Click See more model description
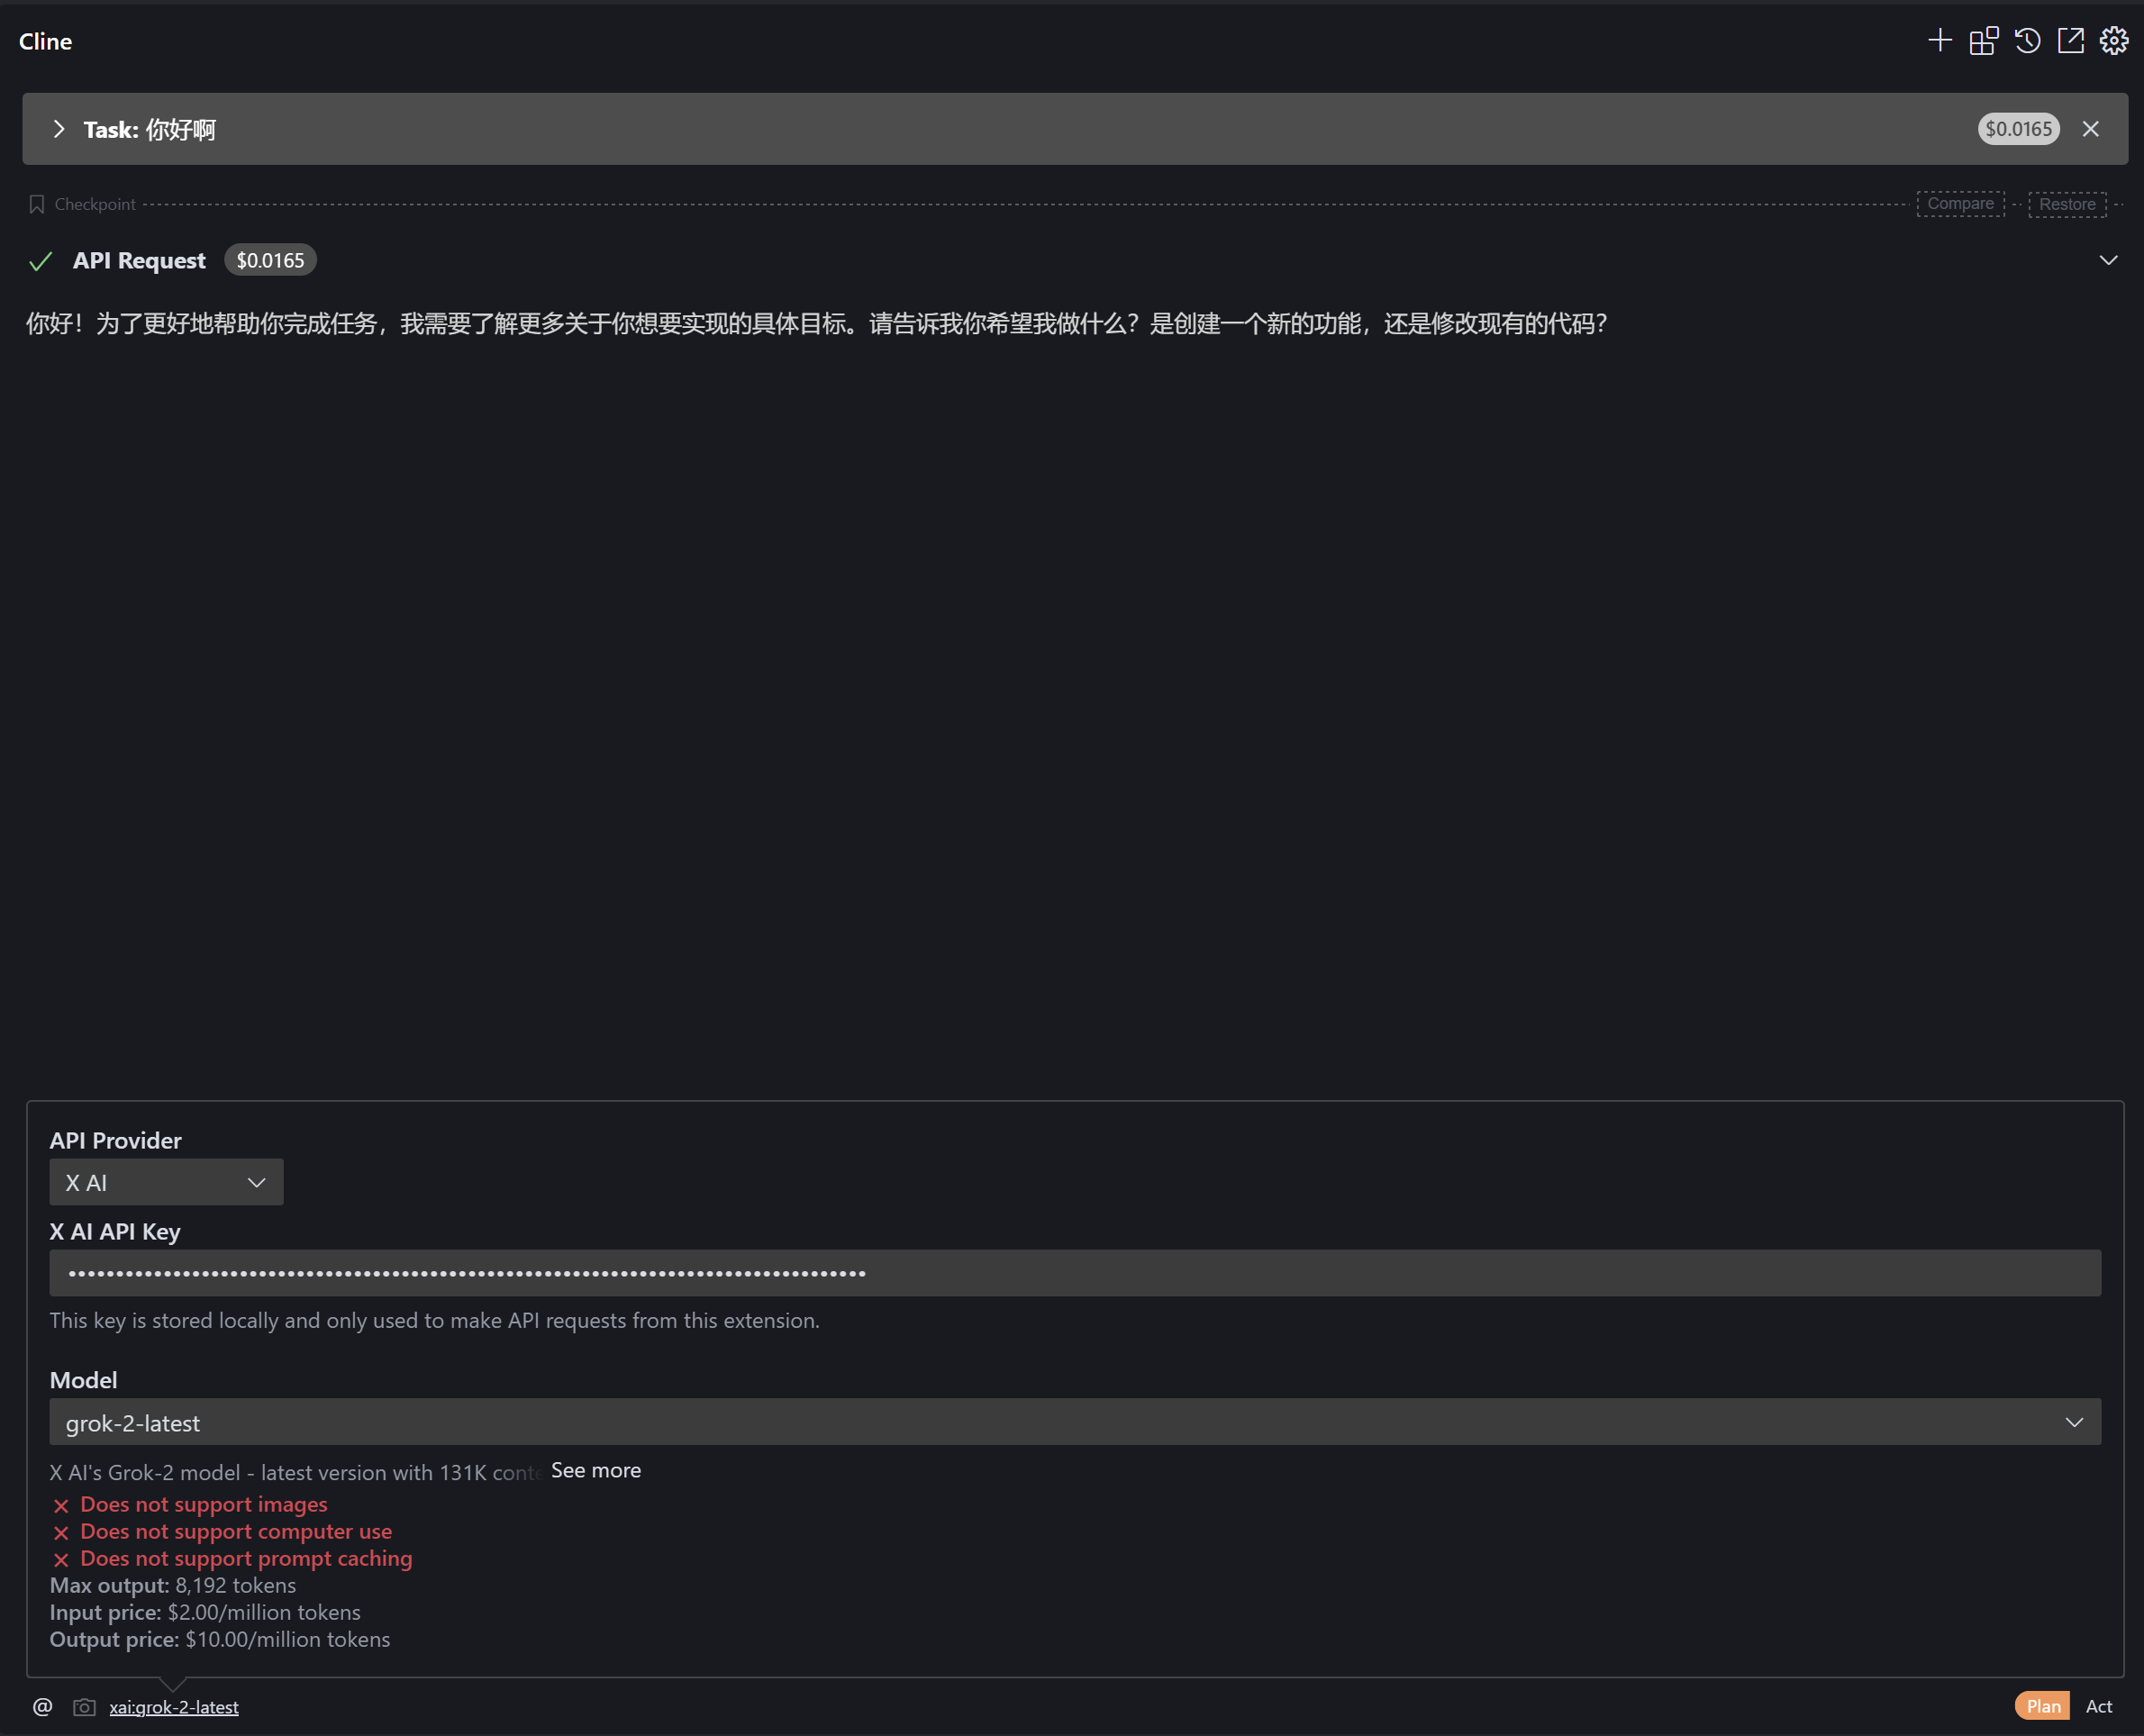 (596, 1470)
